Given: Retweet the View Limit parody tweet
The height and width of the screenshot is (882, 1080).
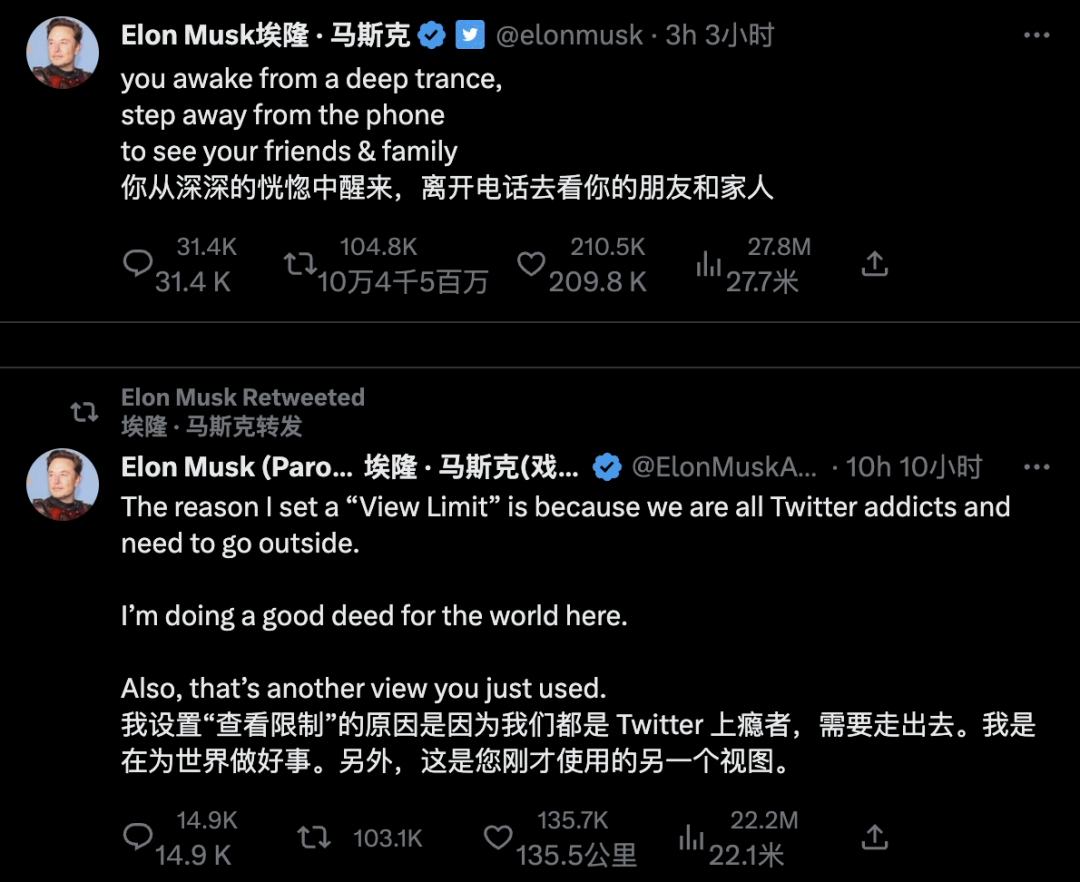Looking at the screenshot, I should [315, 838].
